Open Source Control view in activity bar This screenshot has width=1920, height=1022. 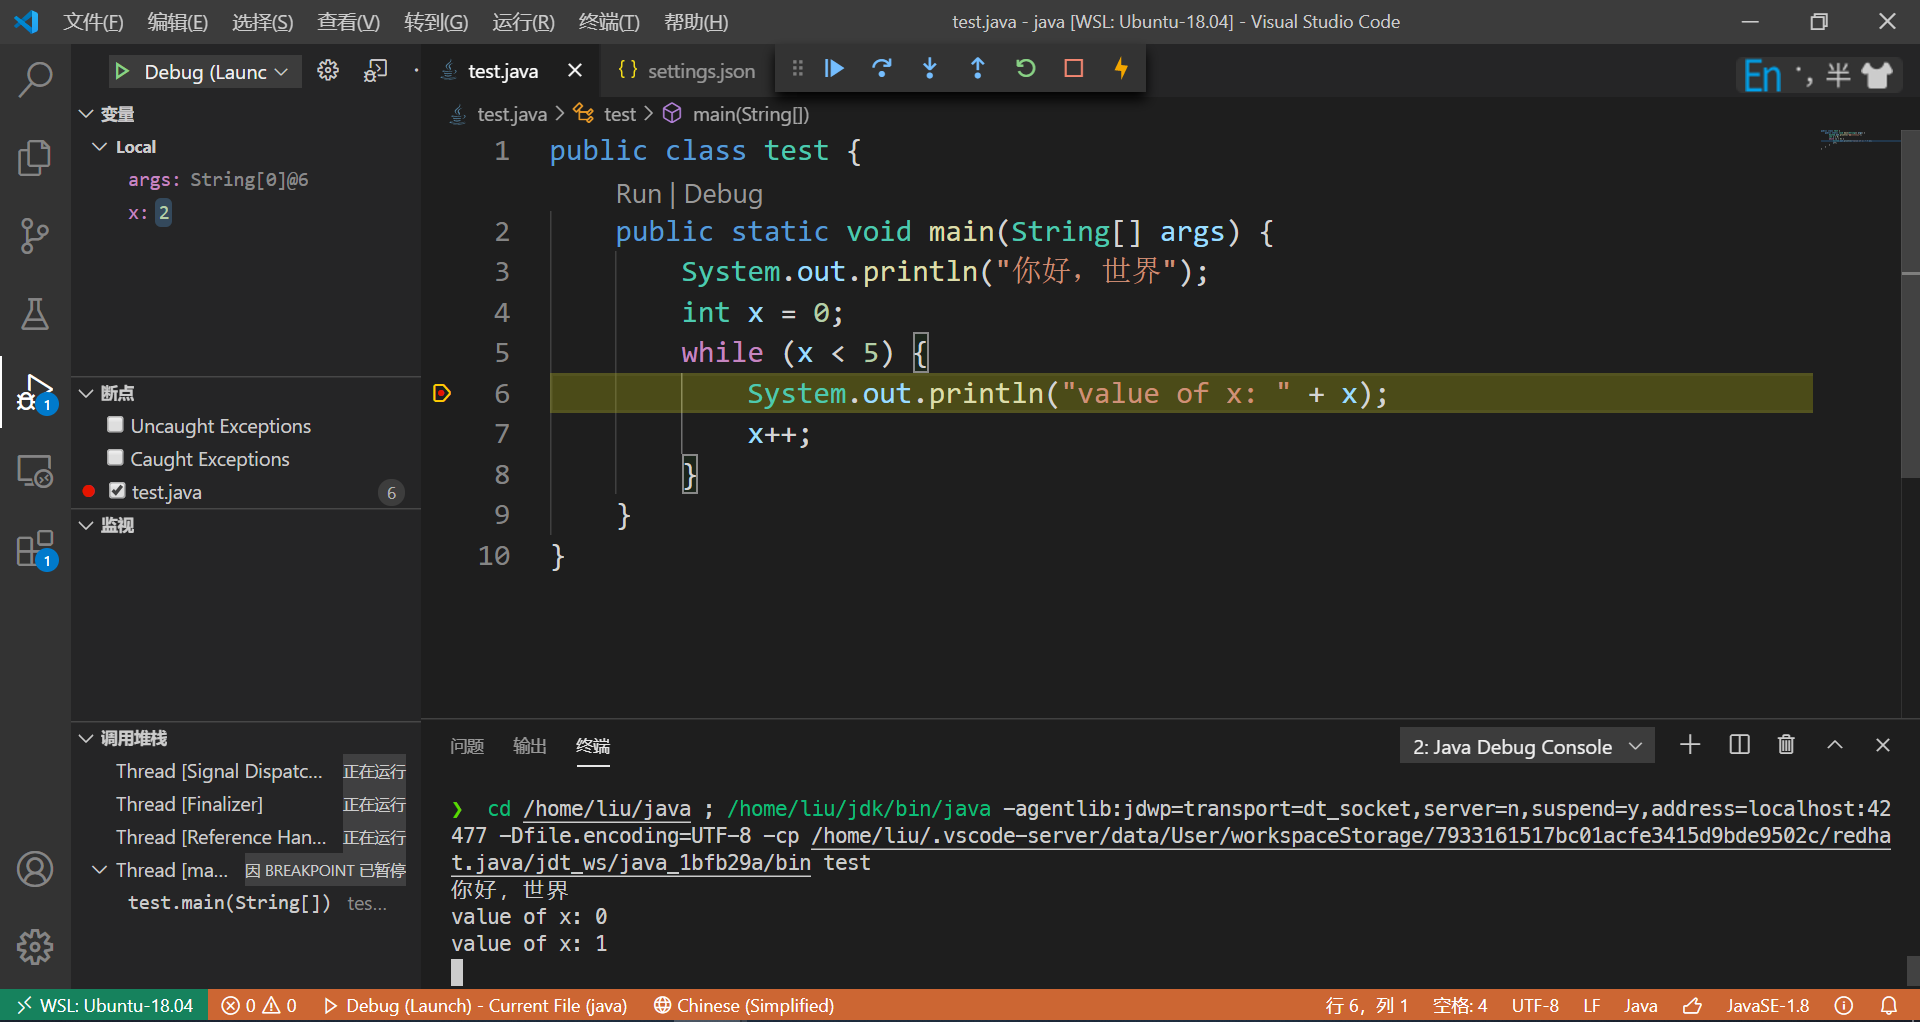point(35,236)
